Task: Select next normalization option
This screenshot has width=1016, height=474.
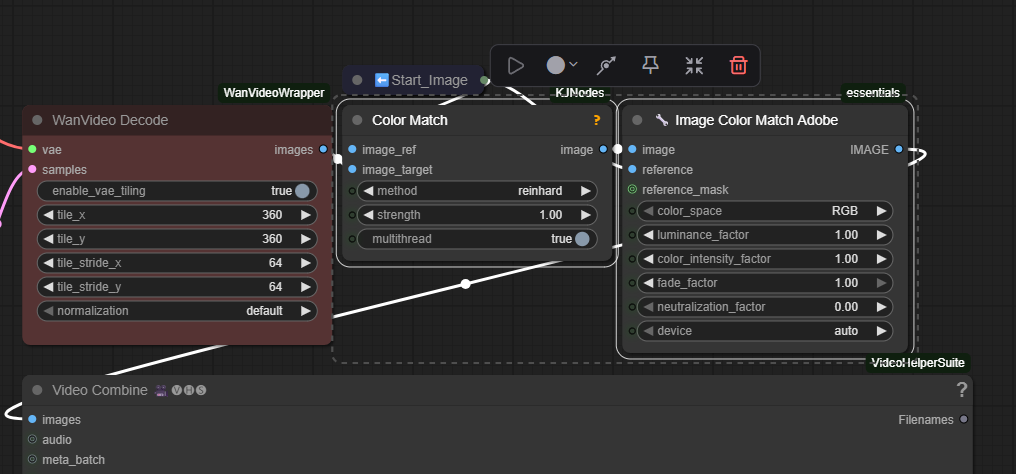Action: click(x=306, y=311)
